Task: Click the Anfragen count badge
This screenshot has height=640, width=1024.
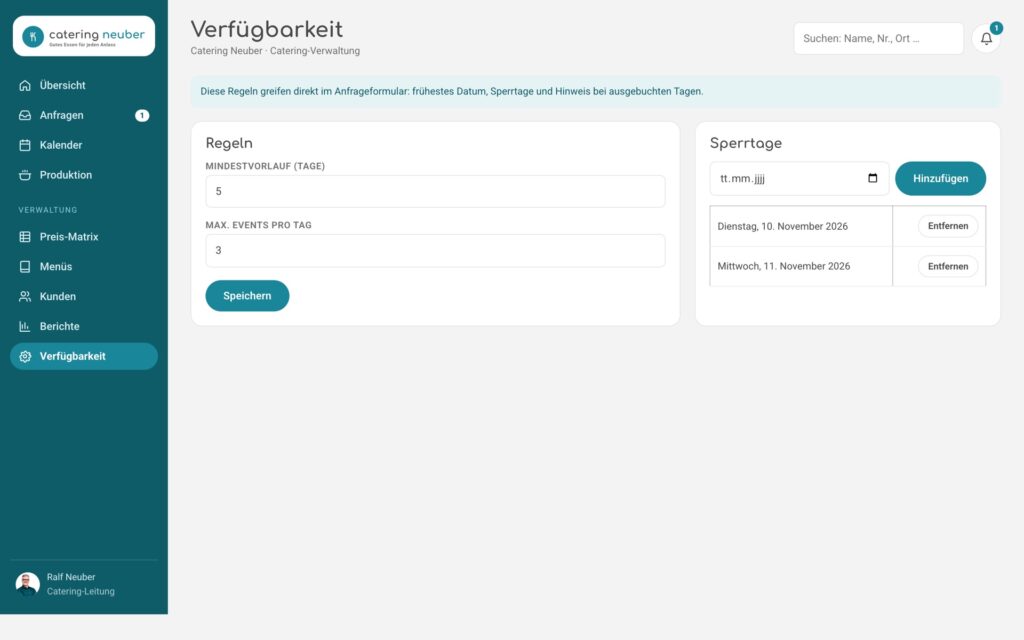Action: tap(142, 116)
